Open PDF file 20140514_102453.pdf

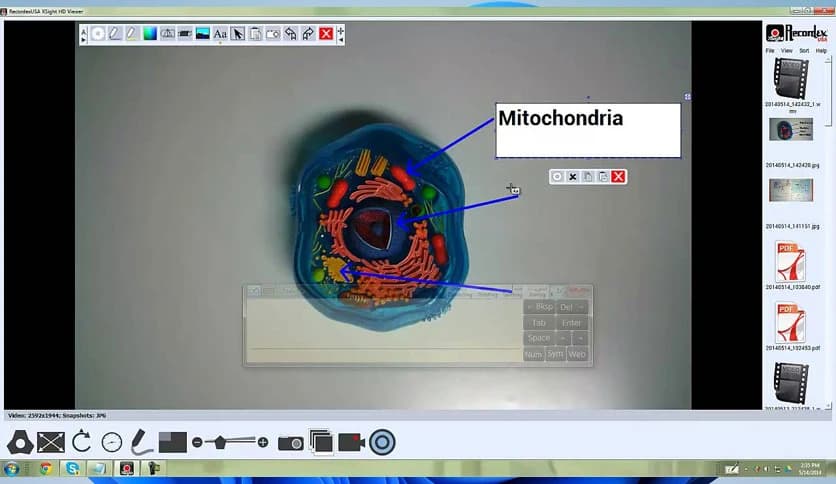(791, 323)
